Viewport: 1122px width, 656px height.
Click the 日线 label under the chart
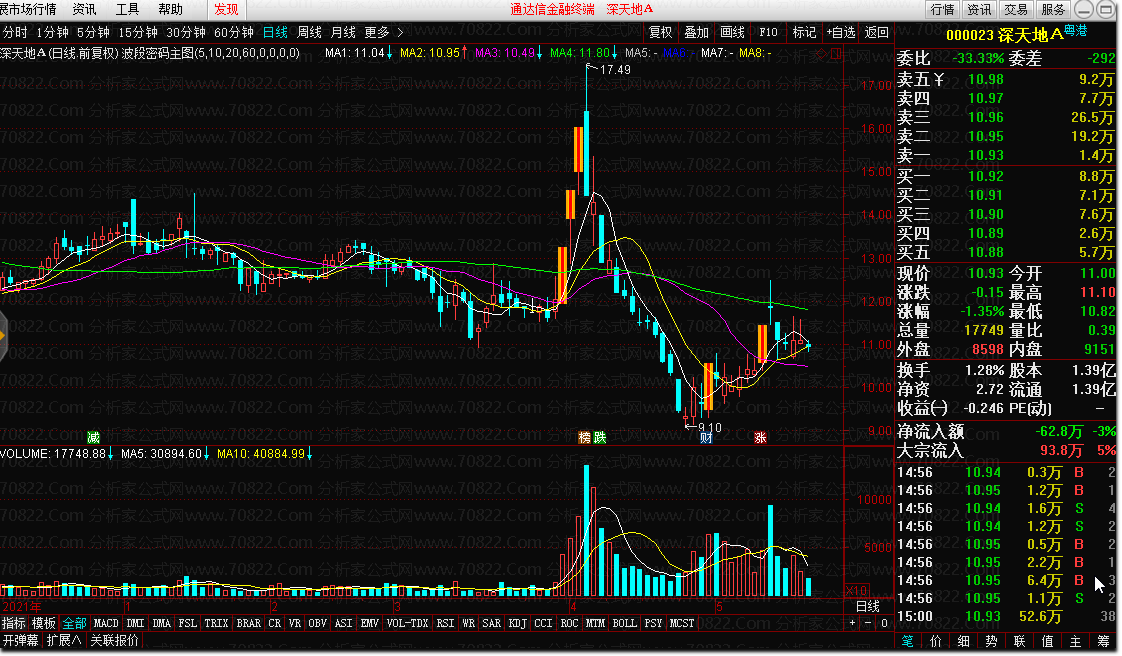[x=868, y=607]
